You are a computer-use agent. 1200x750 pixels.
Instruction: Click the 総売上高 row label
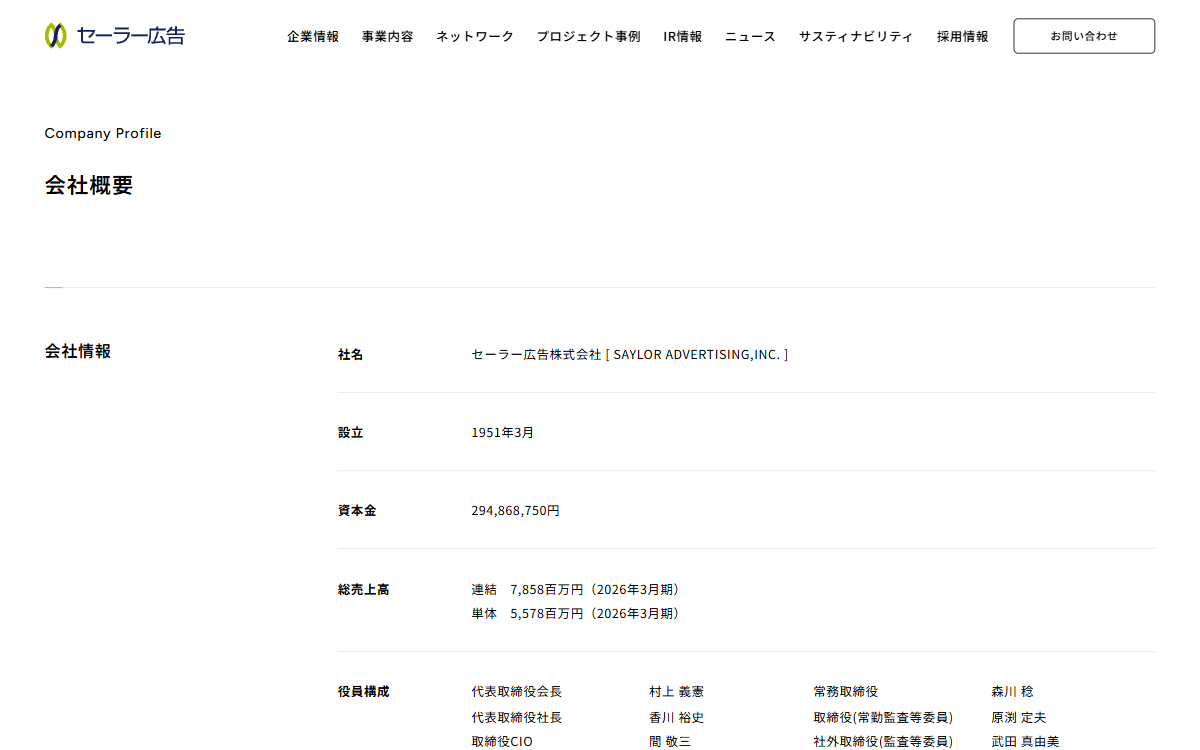[x=364, y=590]
